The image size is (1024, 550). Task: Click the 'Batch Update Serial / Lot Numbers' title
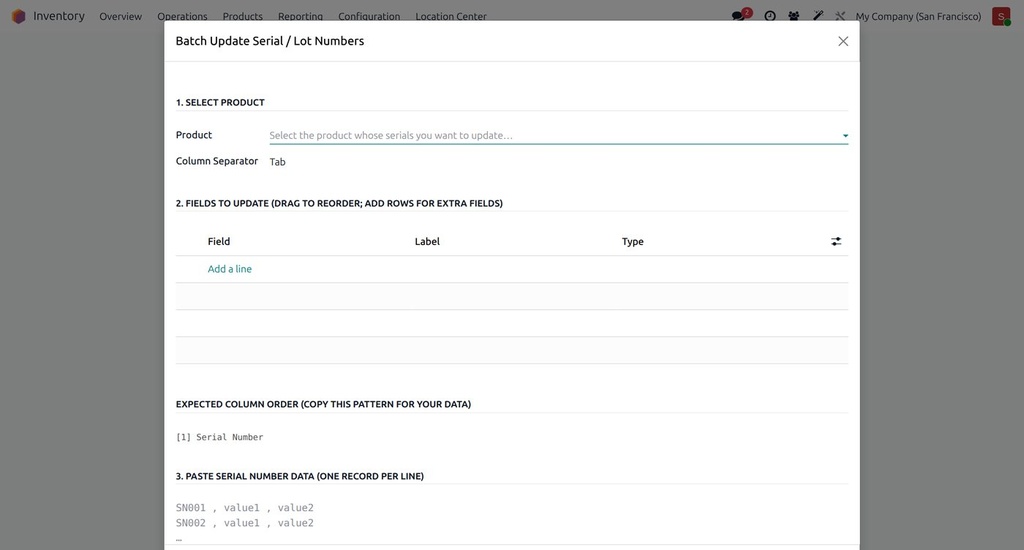click(x=270, y=40)
